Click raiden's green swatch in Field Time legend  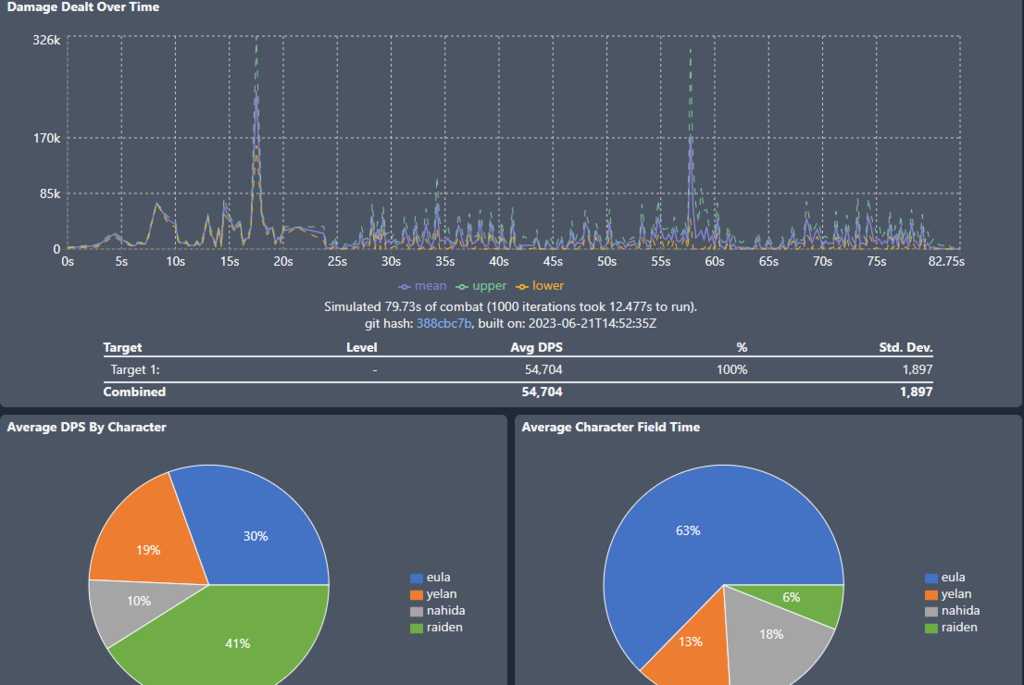(932, 627)
